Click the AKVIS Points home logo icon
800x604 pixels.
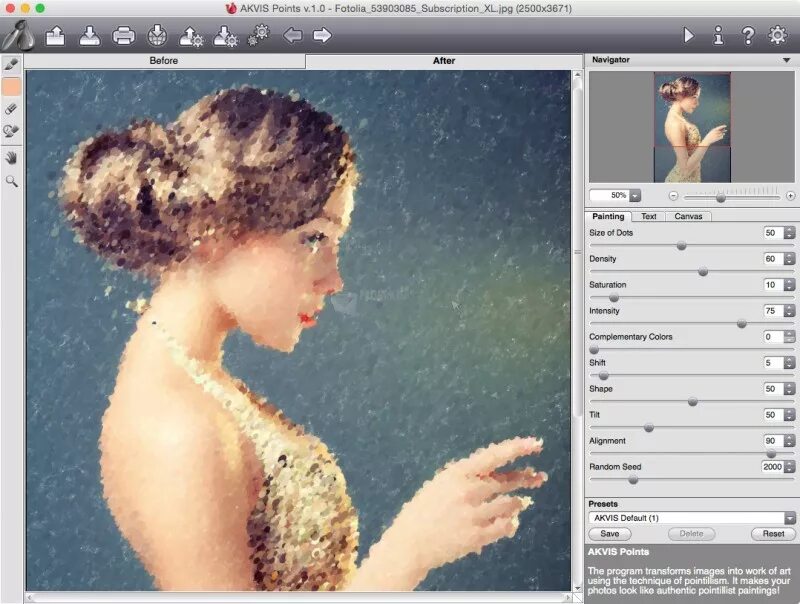point(18,35)
